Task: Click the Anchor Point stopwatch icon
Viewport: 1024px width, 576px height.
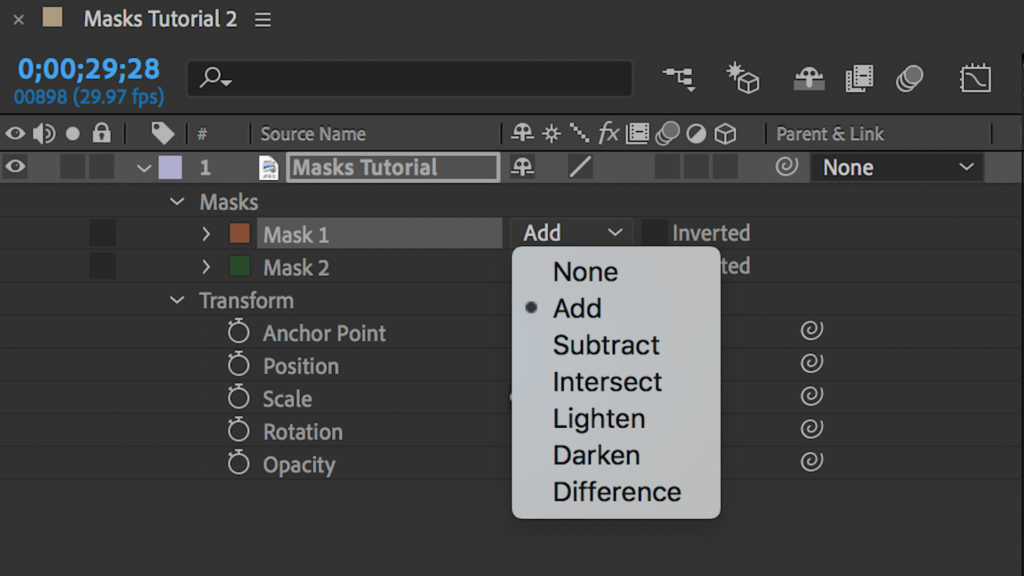Action: [x=238, y=333]
